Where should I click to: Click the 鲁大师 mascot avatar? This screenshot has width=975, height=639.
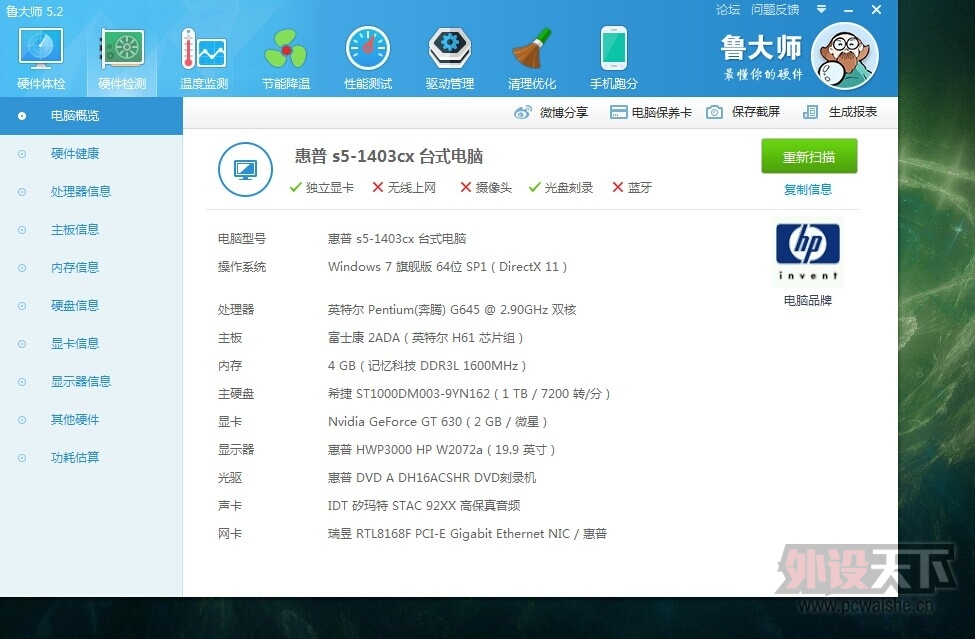click(845, 56)
